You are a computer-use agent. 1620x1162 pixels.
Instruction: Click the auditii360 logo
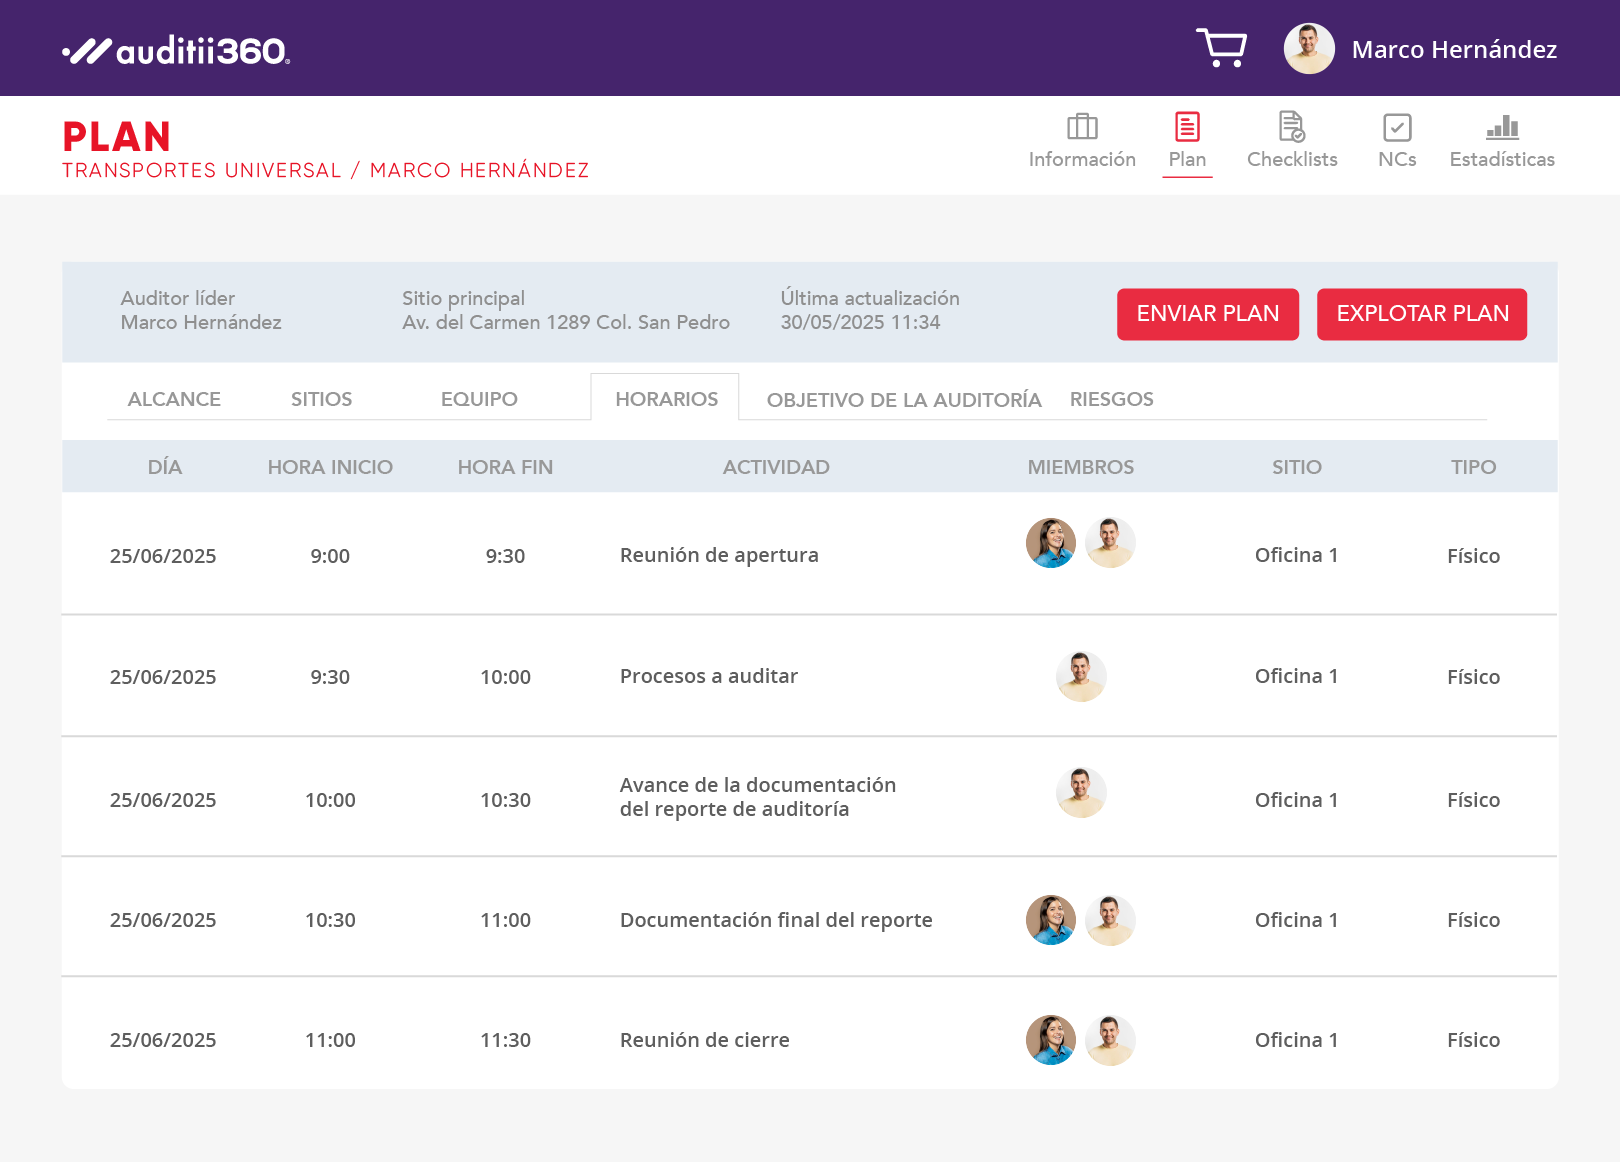(x=176, y=50)
